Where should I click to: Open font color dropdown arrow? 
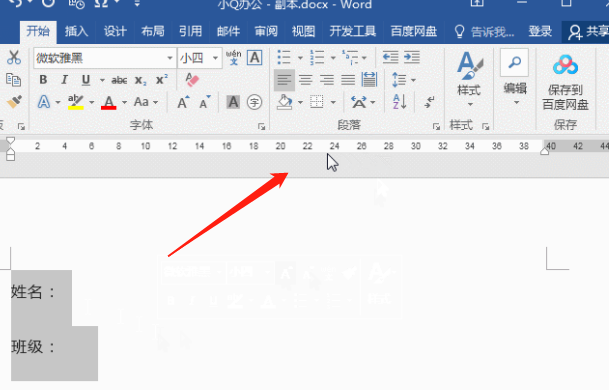pos(124,103)
